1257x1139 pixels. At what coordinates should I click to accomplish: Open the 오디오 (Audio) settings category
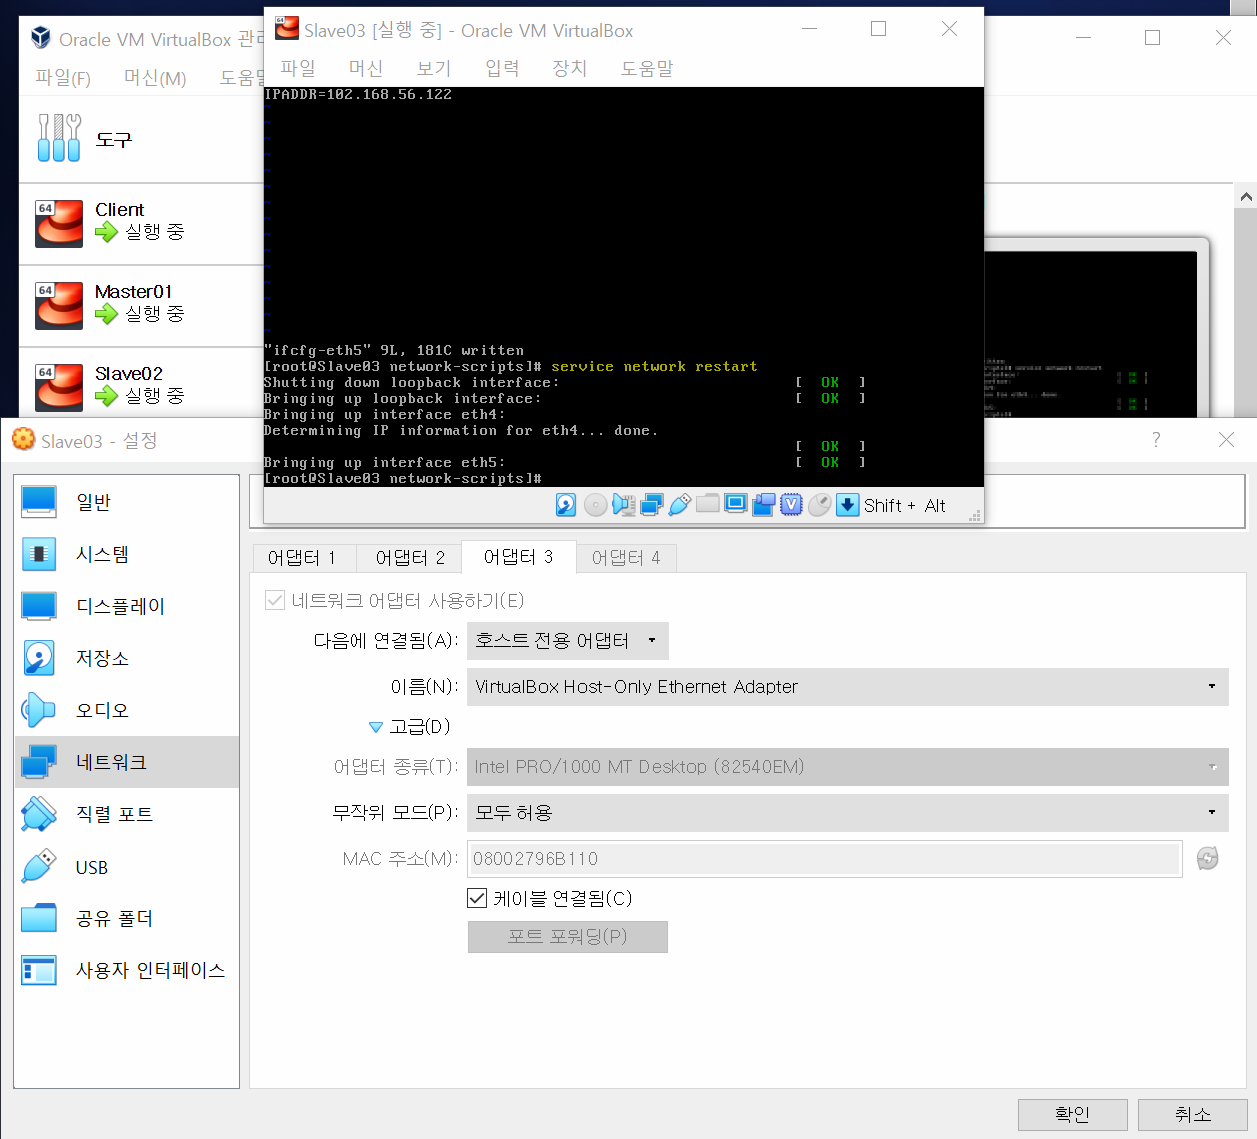(127, 710)
